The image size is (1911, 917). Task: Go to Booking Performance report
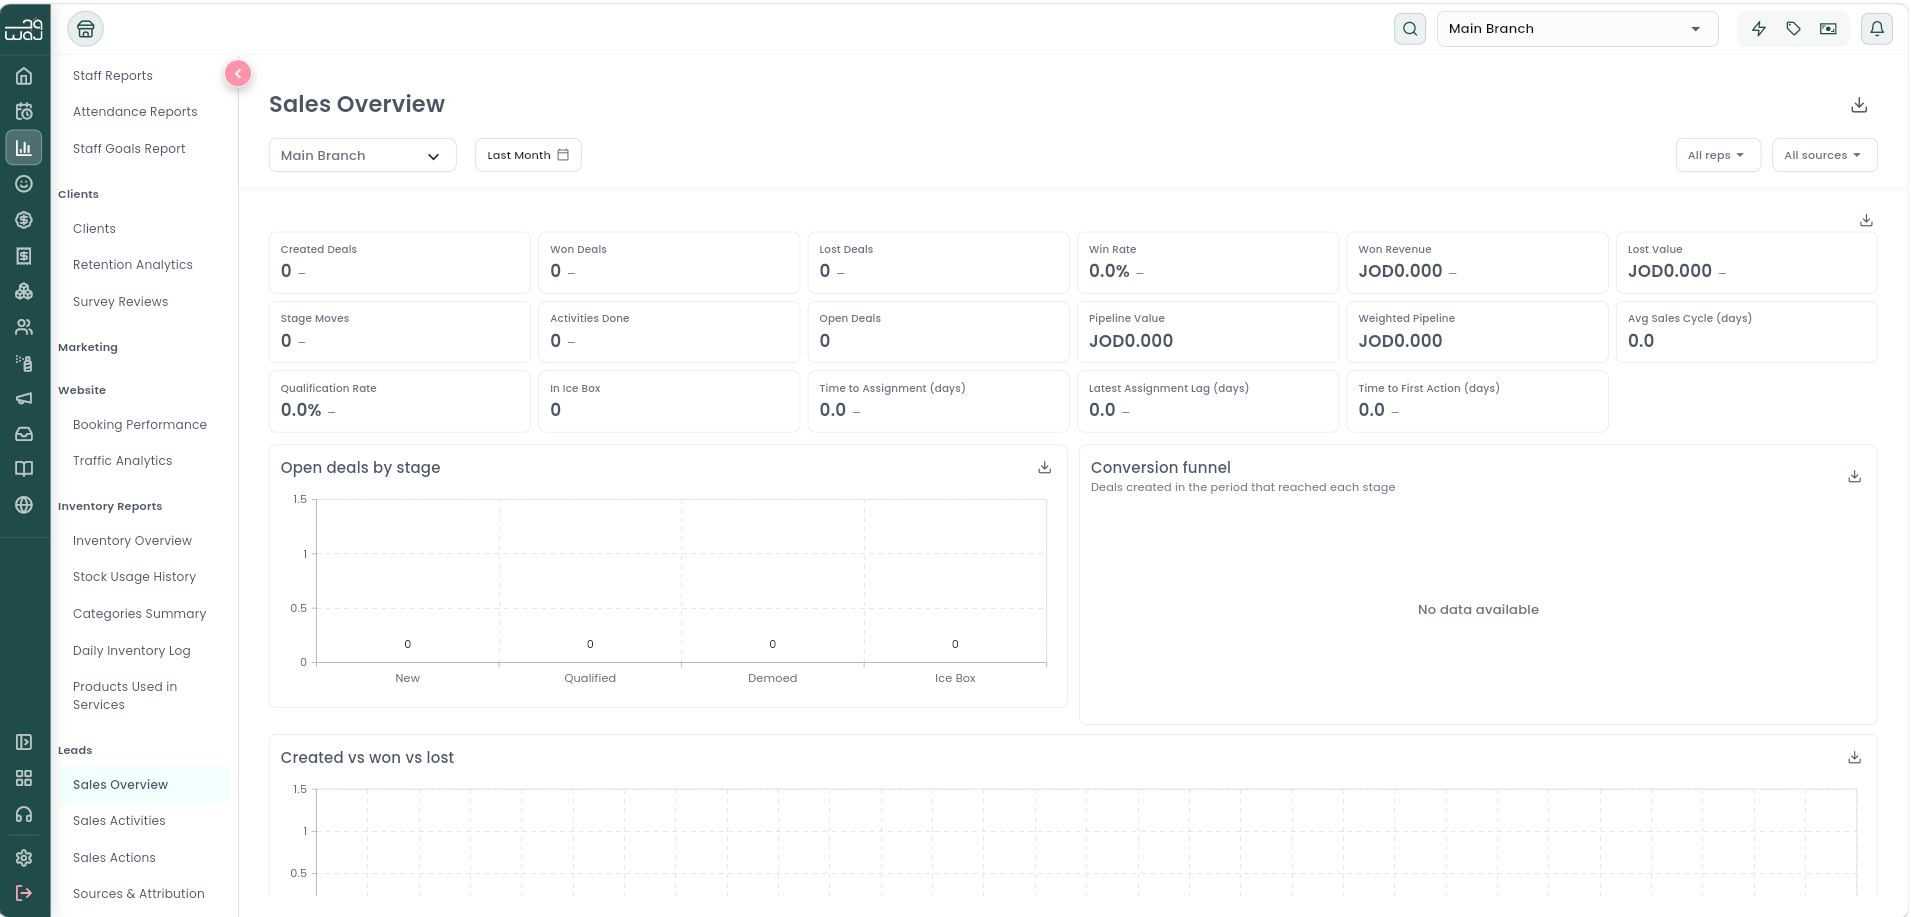(140, 425)
